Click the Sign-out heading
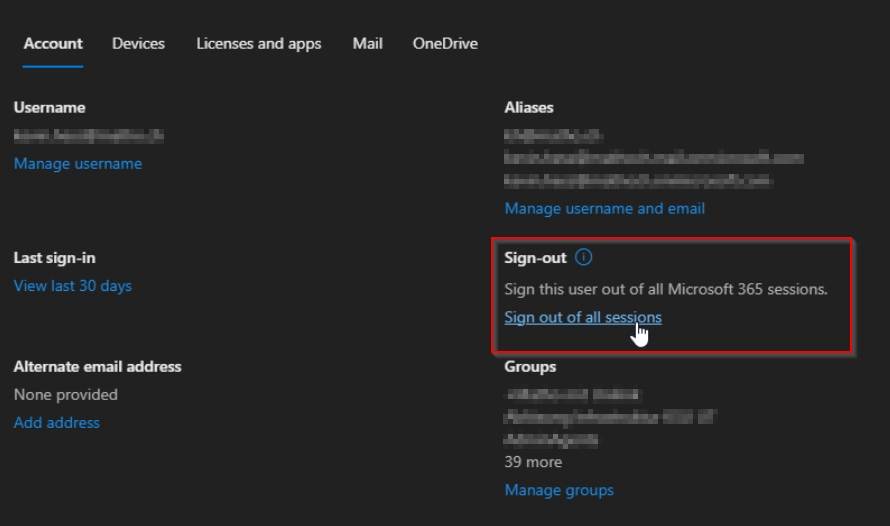This screenshot has height=526, width=890. point(535,258)
